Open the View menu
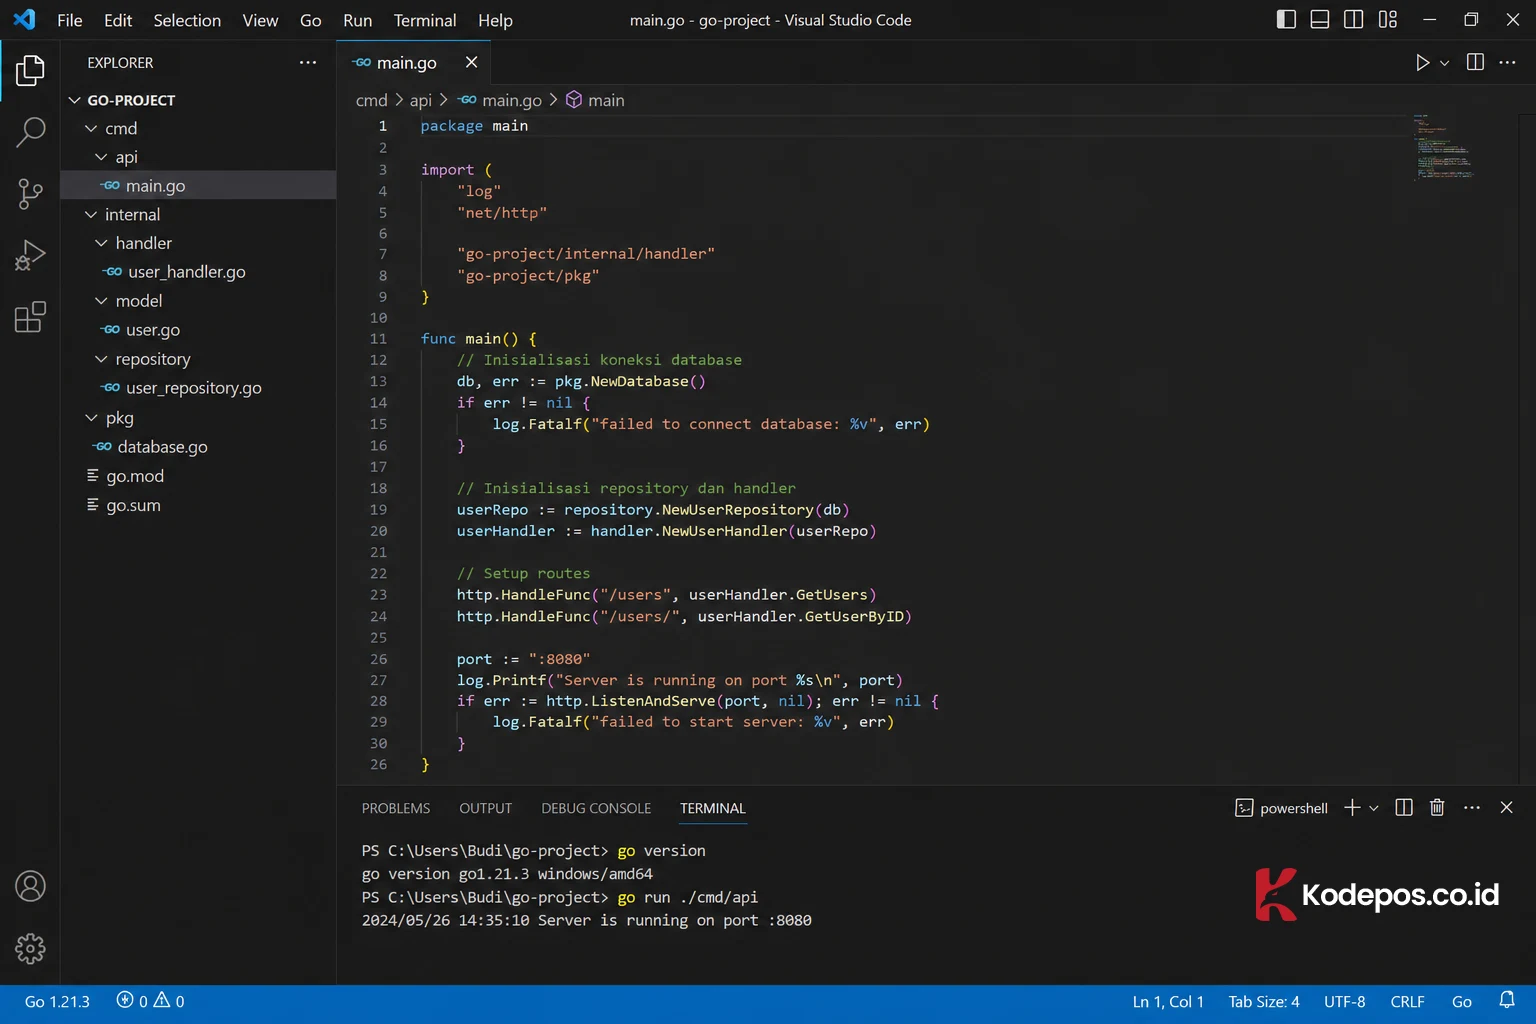The height and width of the screenshot is (1024, 1536). pyautogui.click(x=260, y=20)
